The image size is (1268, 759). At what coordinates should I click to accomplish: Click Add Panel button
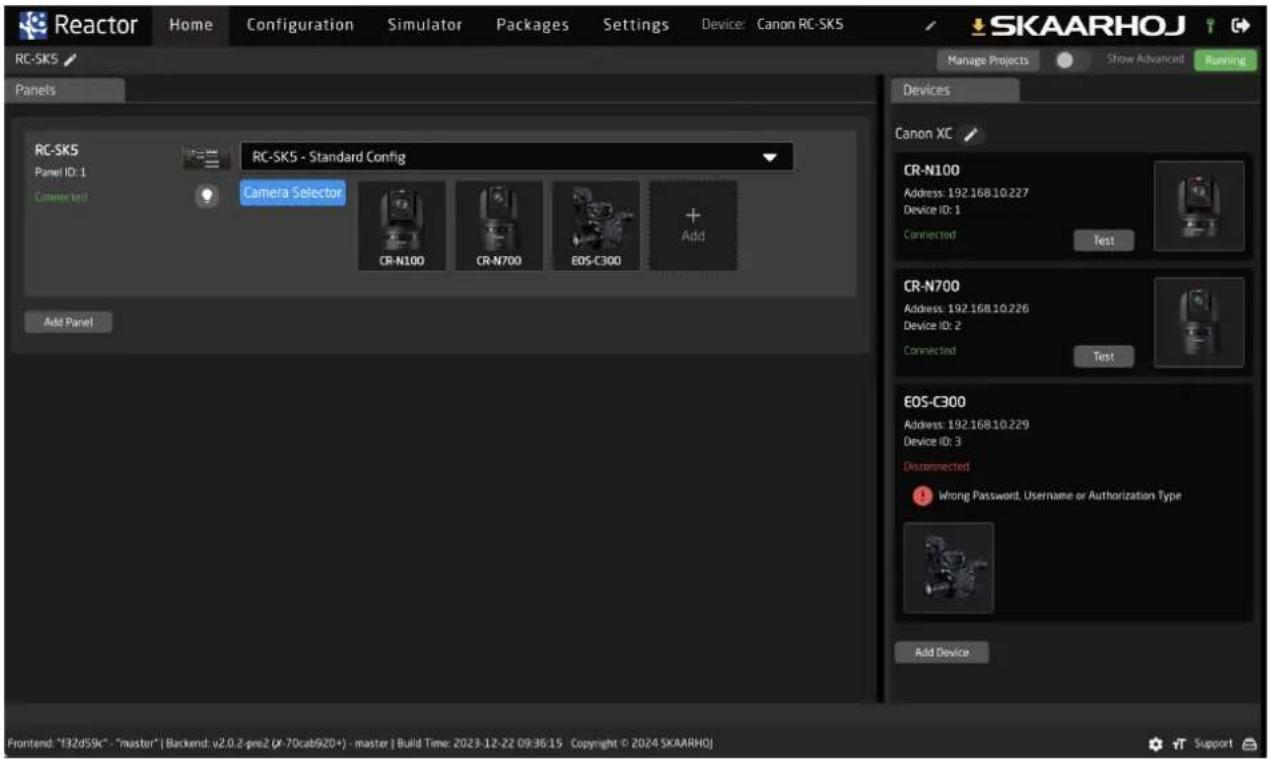coord(68,323)
